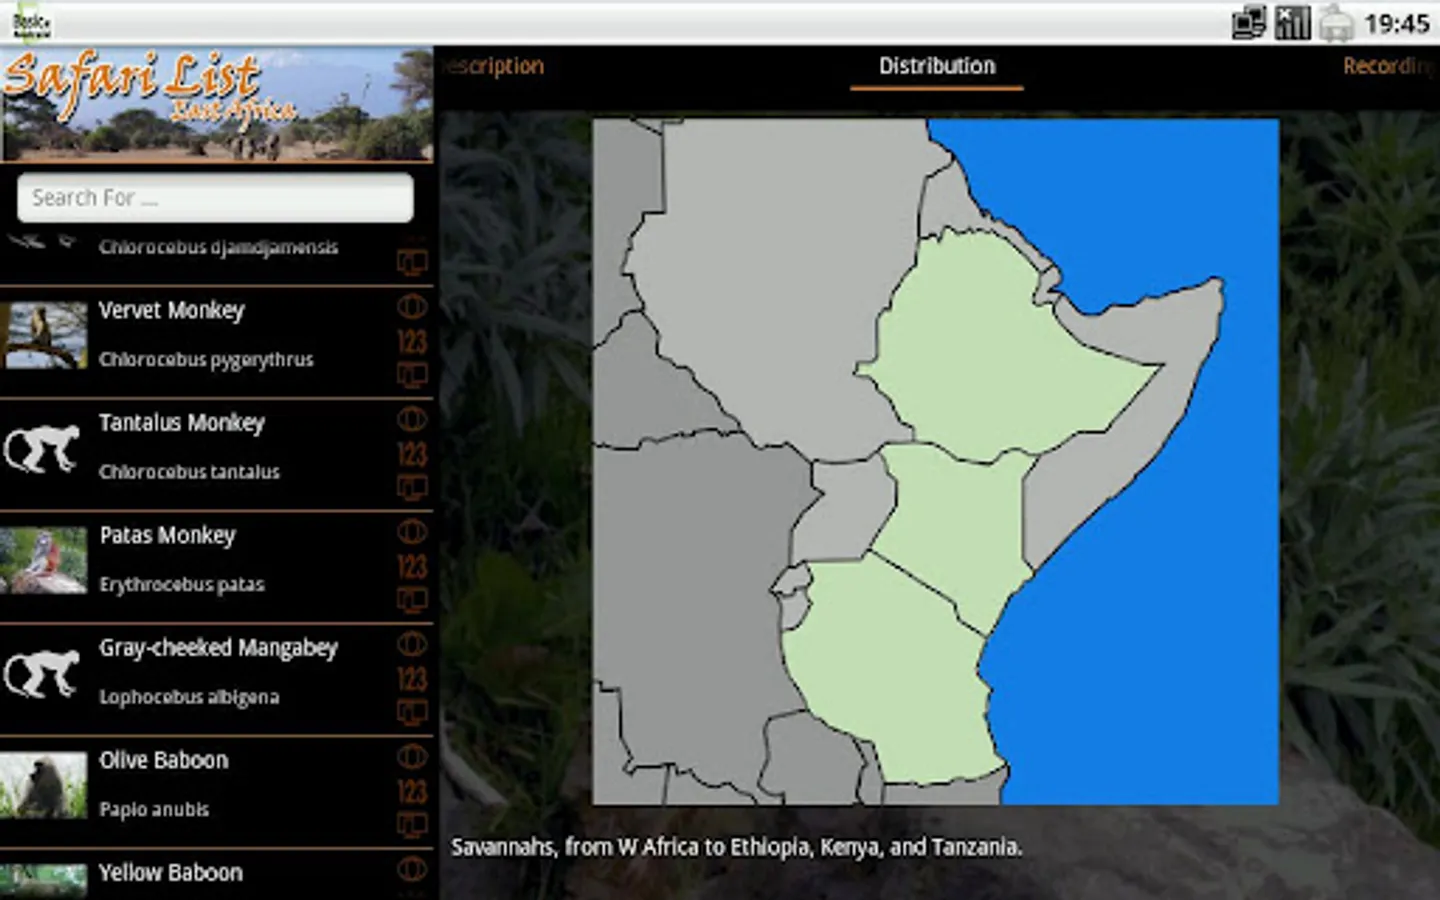1440x900 pixels.
Task: Select the Yellow Baboon list entry
Action: [x=217, y=875]
